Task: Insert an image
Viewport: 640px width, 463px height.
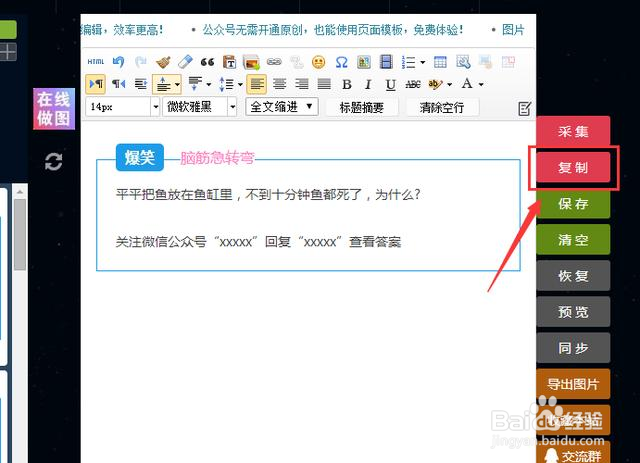Action: (252, 62)
